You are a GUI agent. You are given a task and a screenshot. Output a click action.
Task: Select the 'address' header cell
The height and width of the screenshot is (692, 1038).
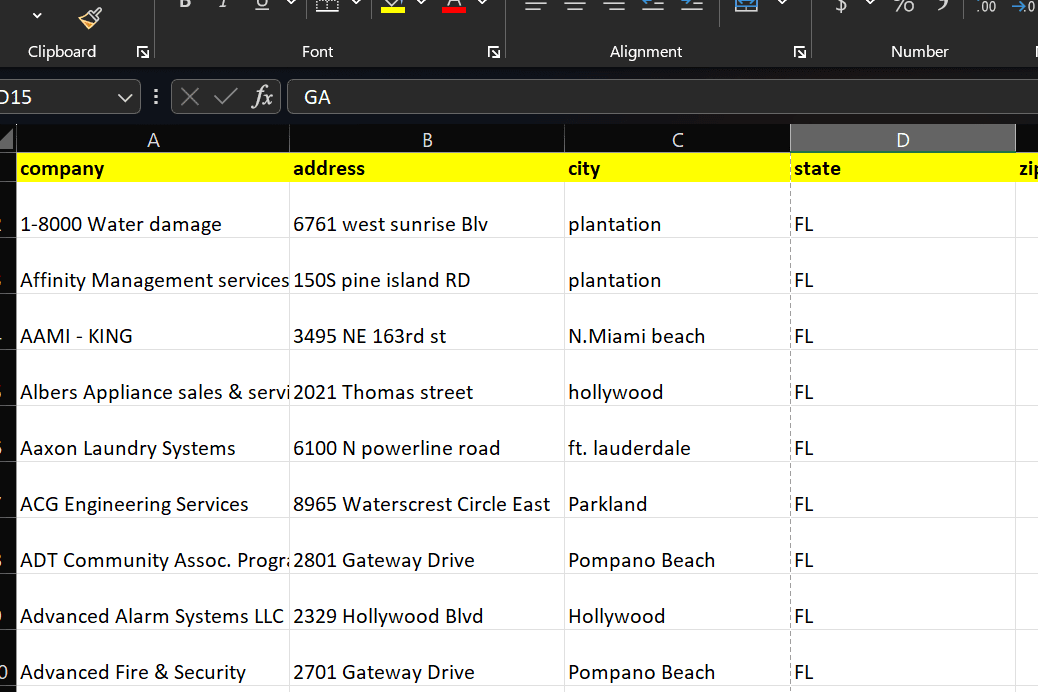coord(427,168)
